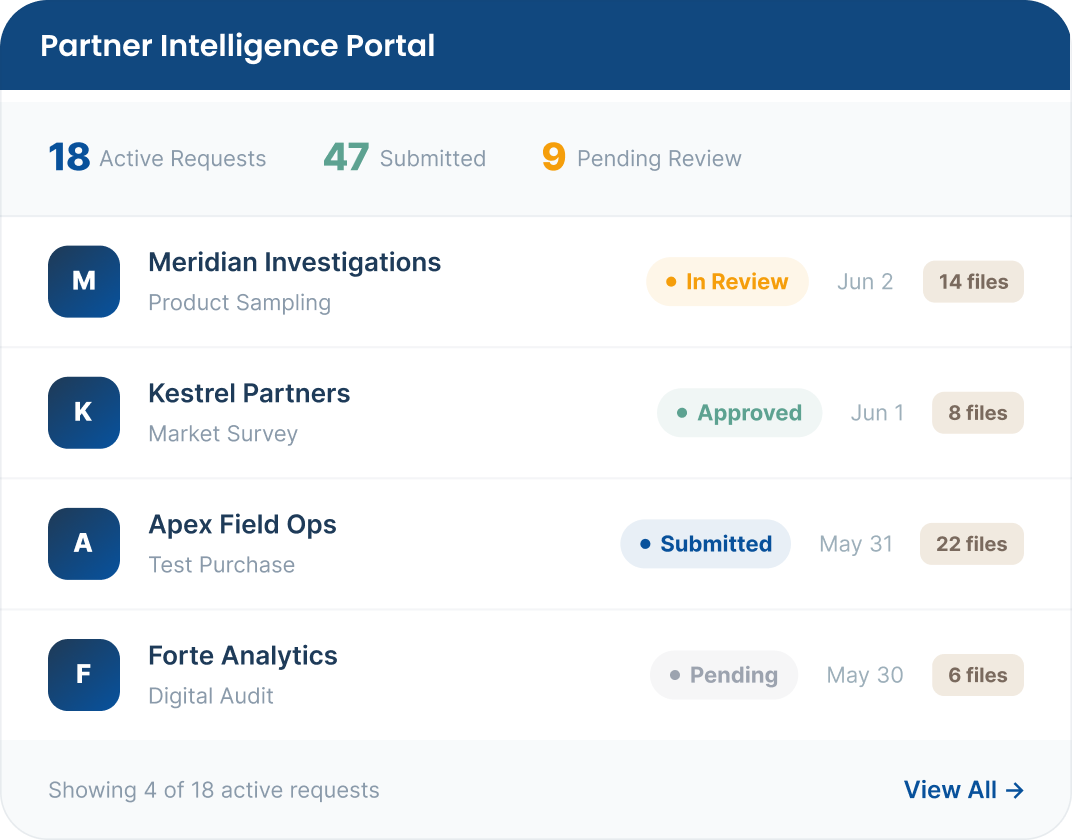This screenshot has height=840, width=1072.
Task: Click the Jun 2 date
Action: coord(865,282)
